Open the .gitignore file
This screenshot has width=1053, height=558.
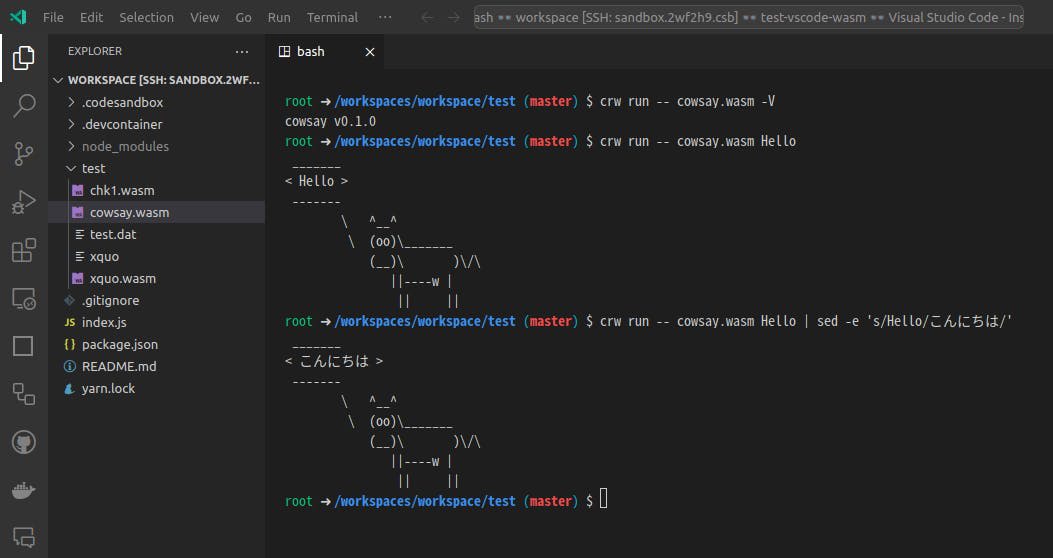[x=156, y=300]
